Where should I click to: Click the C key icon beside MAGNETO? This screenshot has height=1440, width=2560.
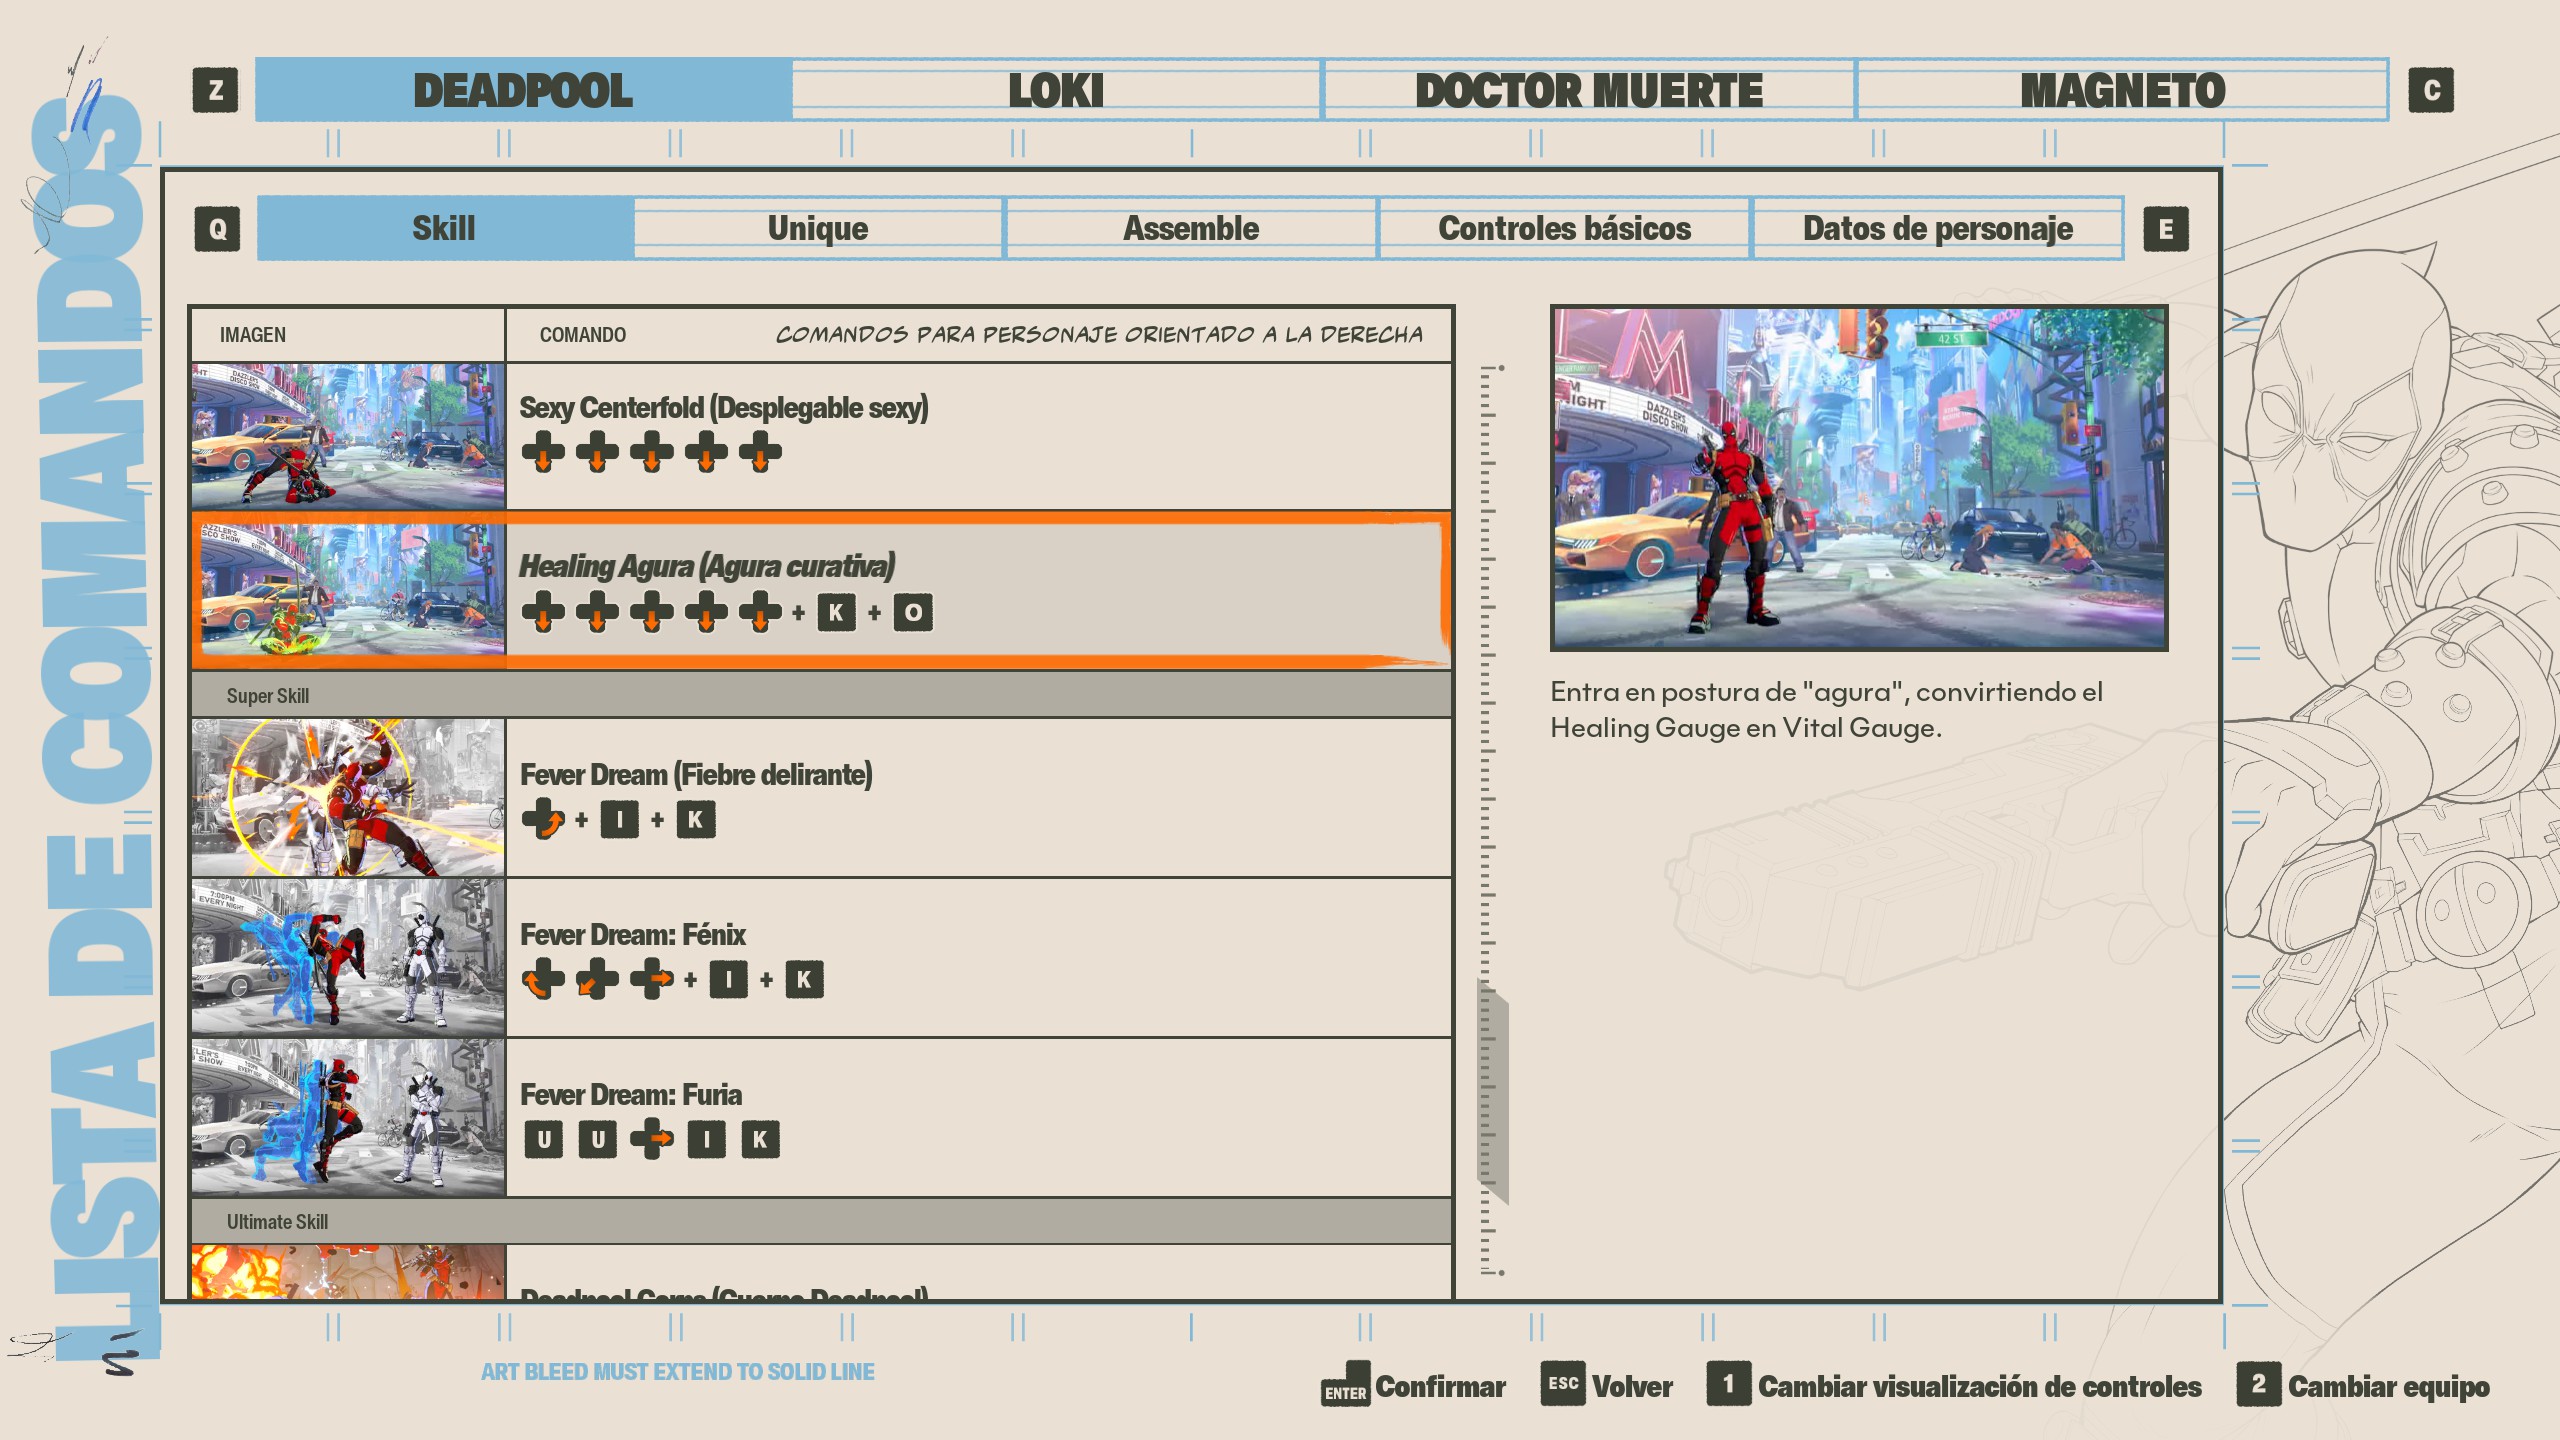pos(2431,90)
